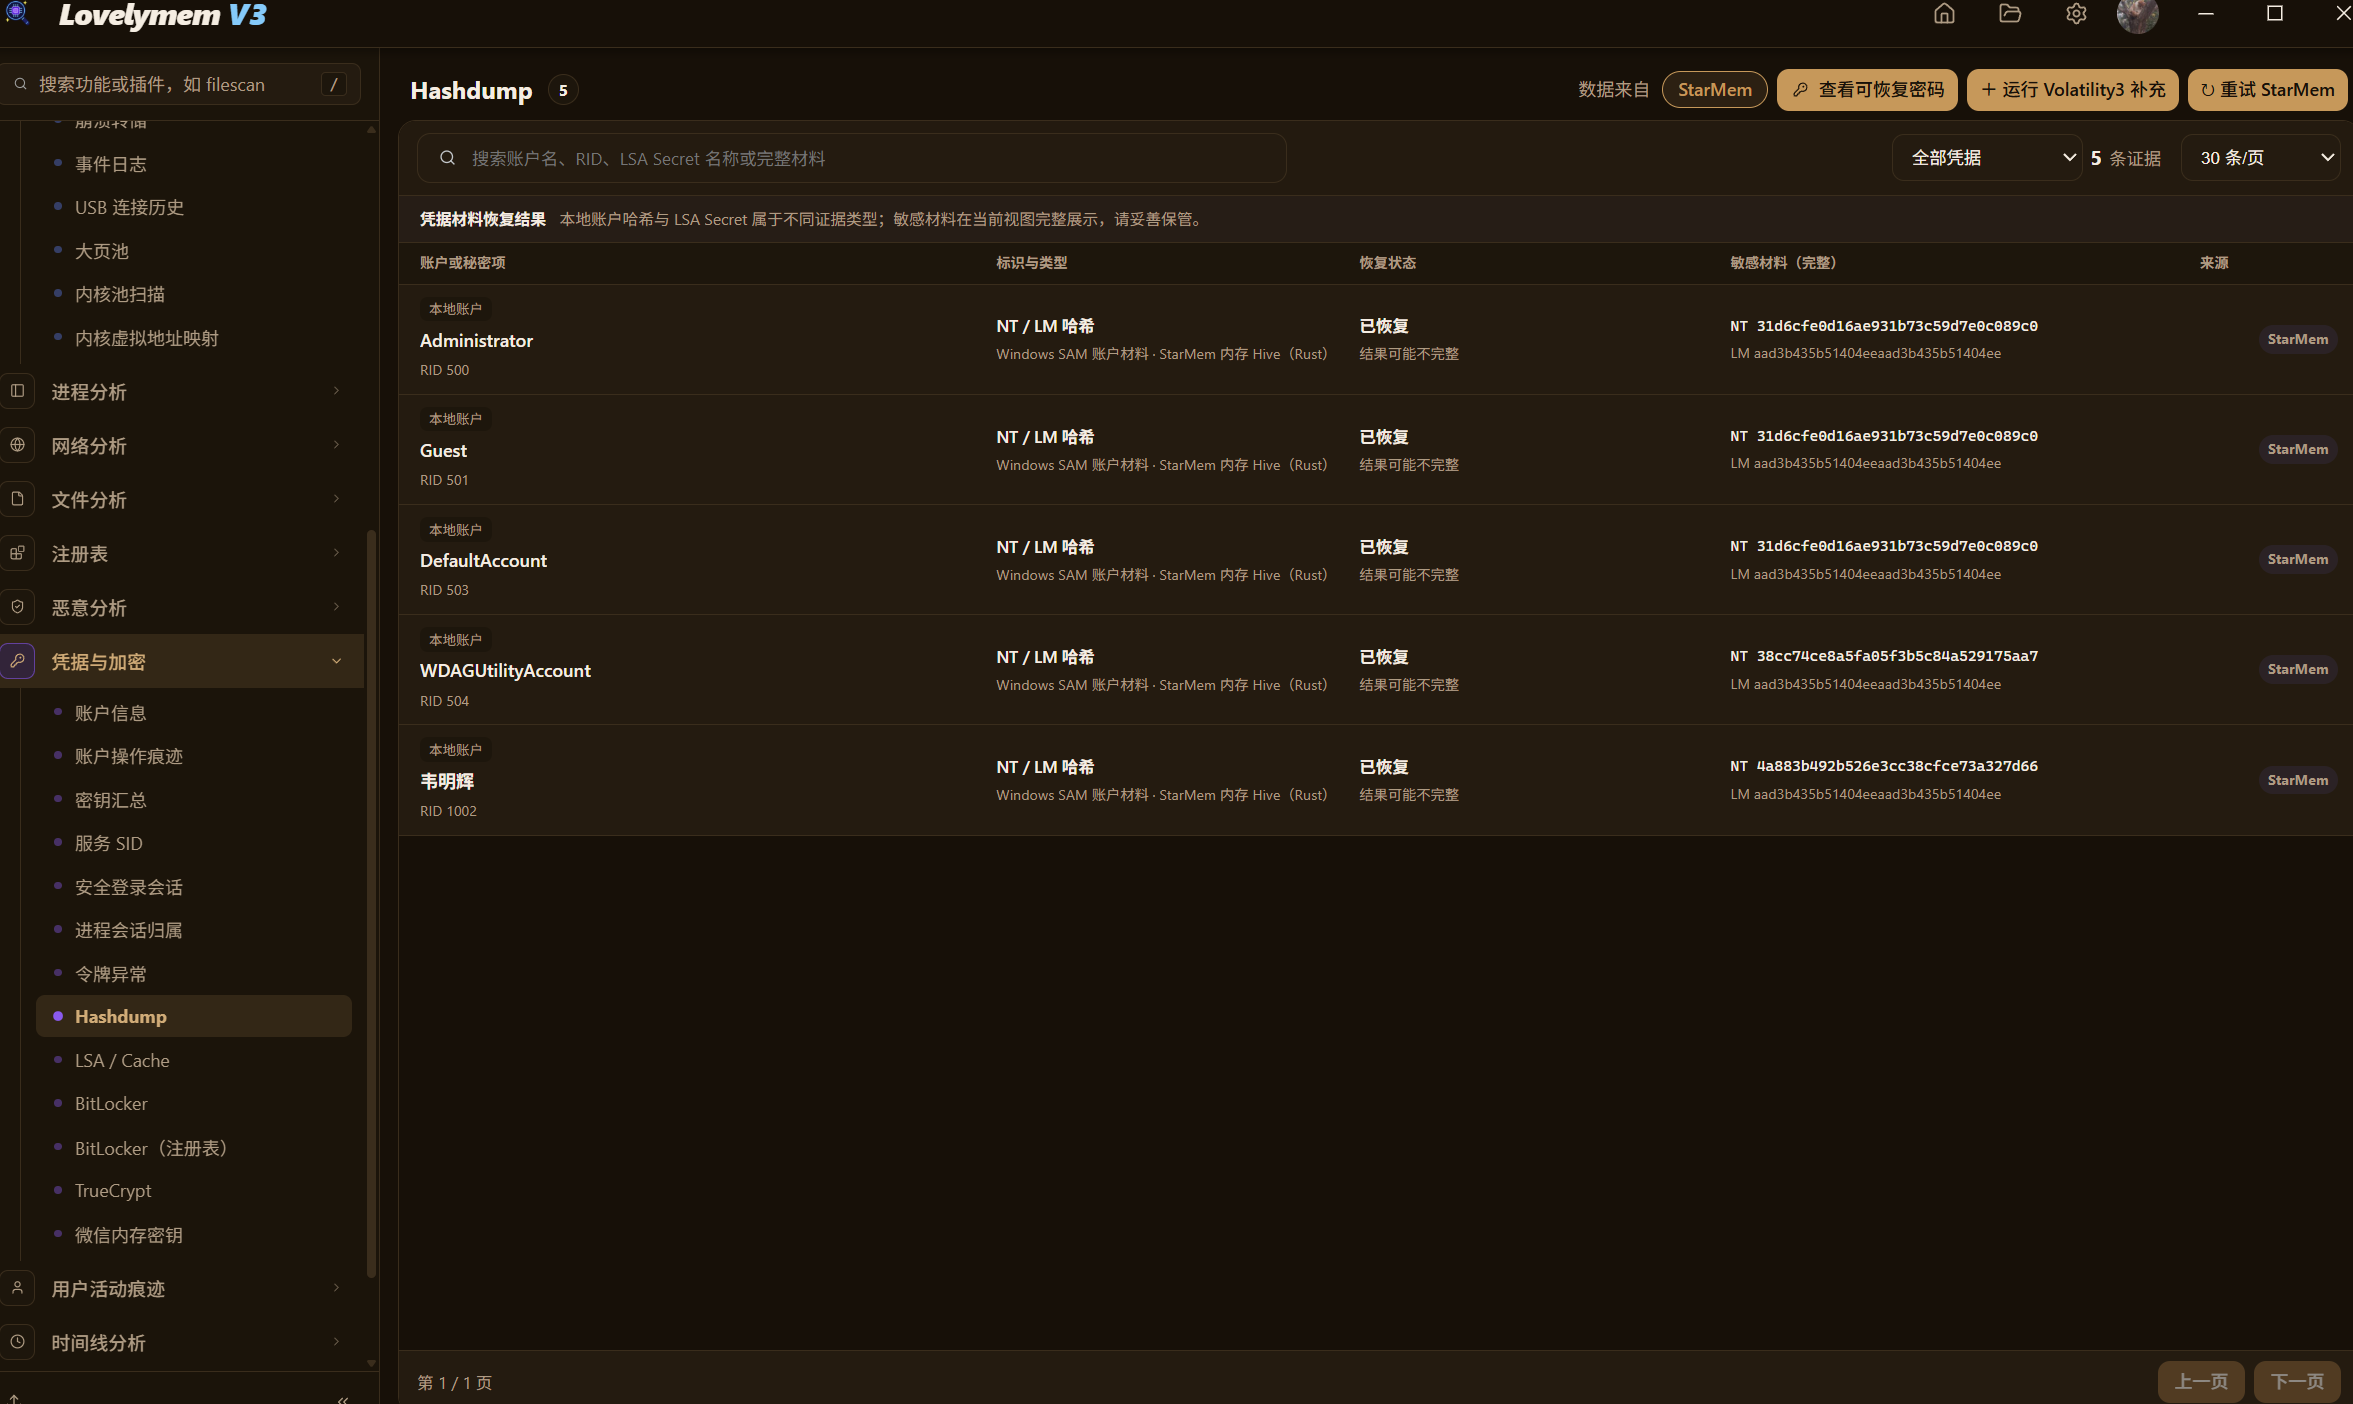Open the folder icon in title bar

click(2010, 14)
